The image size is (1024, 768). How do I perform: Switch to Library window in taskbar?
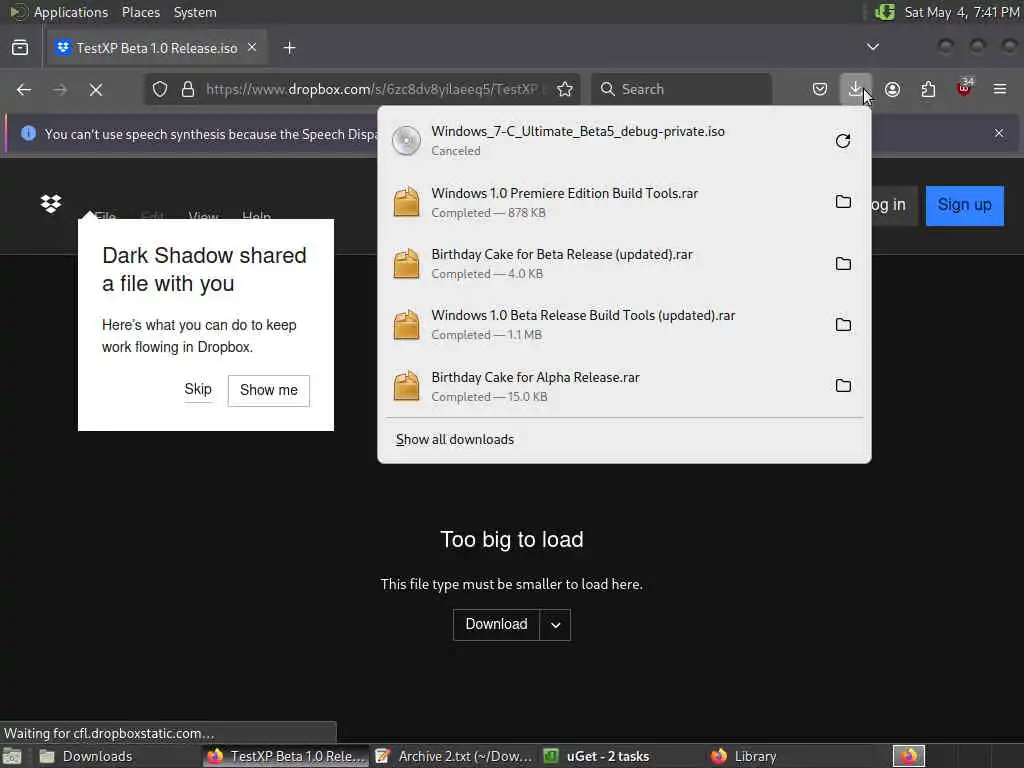tap(789, 756)
